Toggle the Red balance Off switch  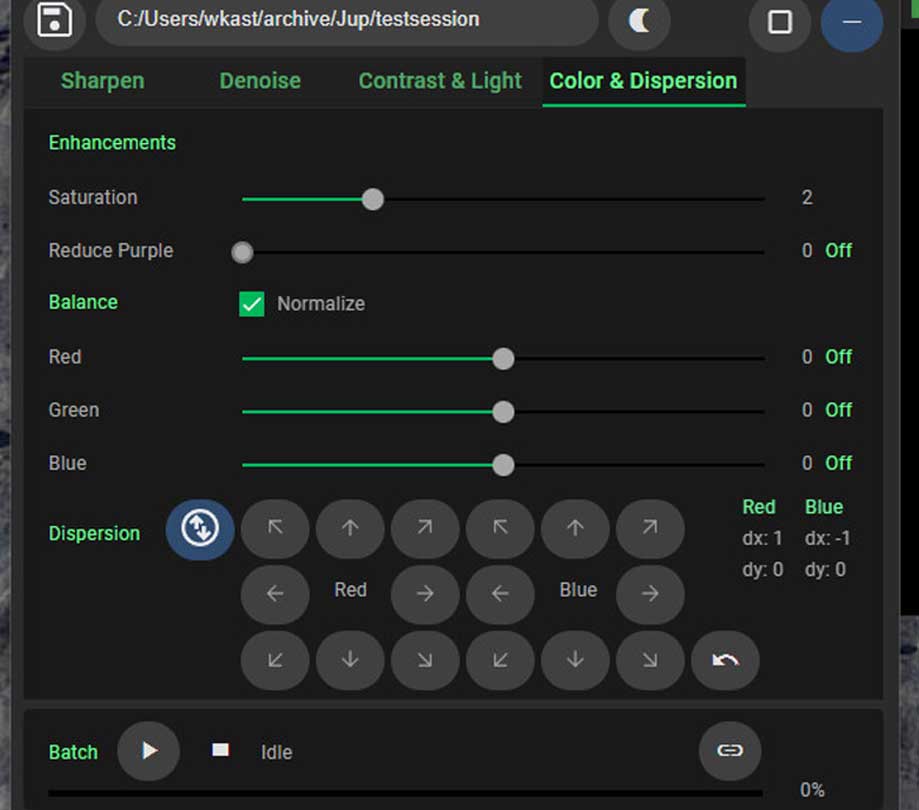(x=839, y=357)
